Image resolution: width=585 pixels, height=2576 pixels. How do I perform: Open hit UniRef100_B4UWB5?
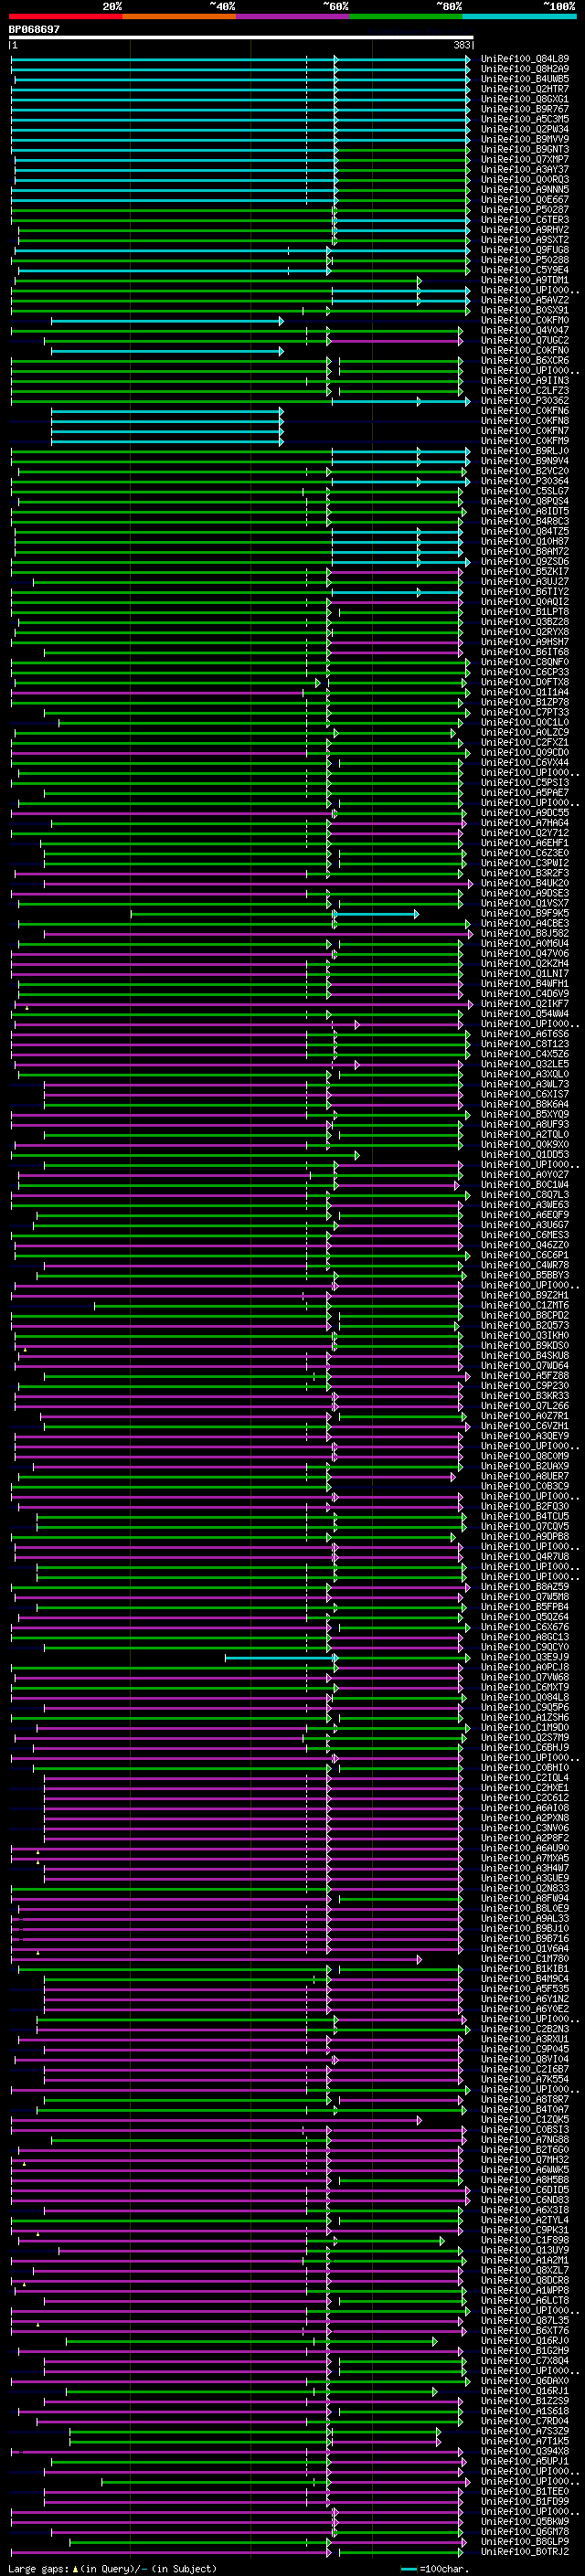525,79
